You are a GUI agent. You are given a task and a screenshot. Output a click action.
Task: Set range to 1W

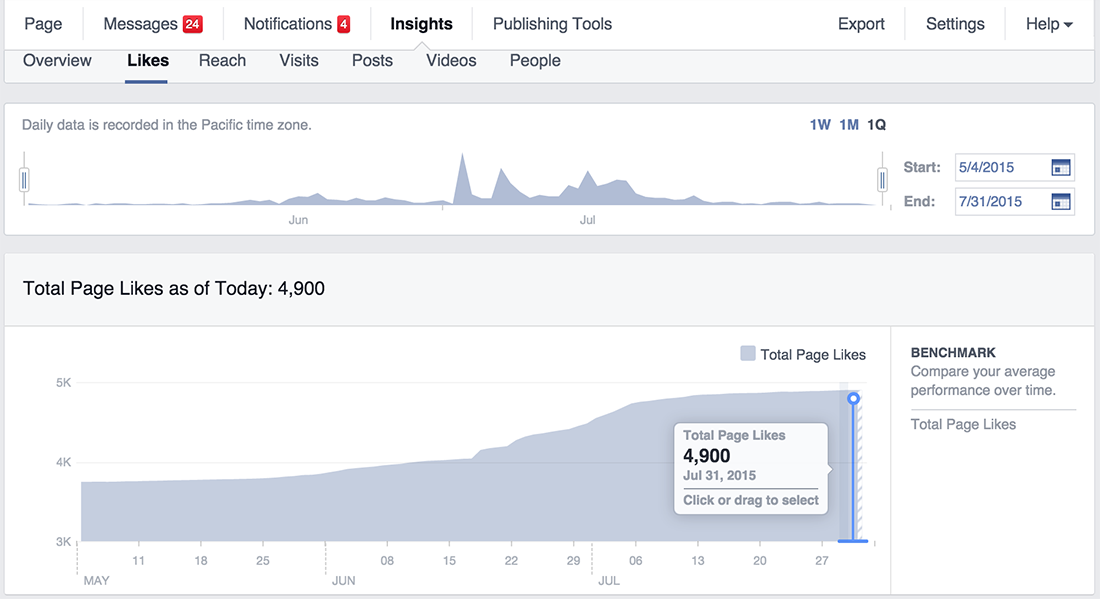tap(819, 125)
